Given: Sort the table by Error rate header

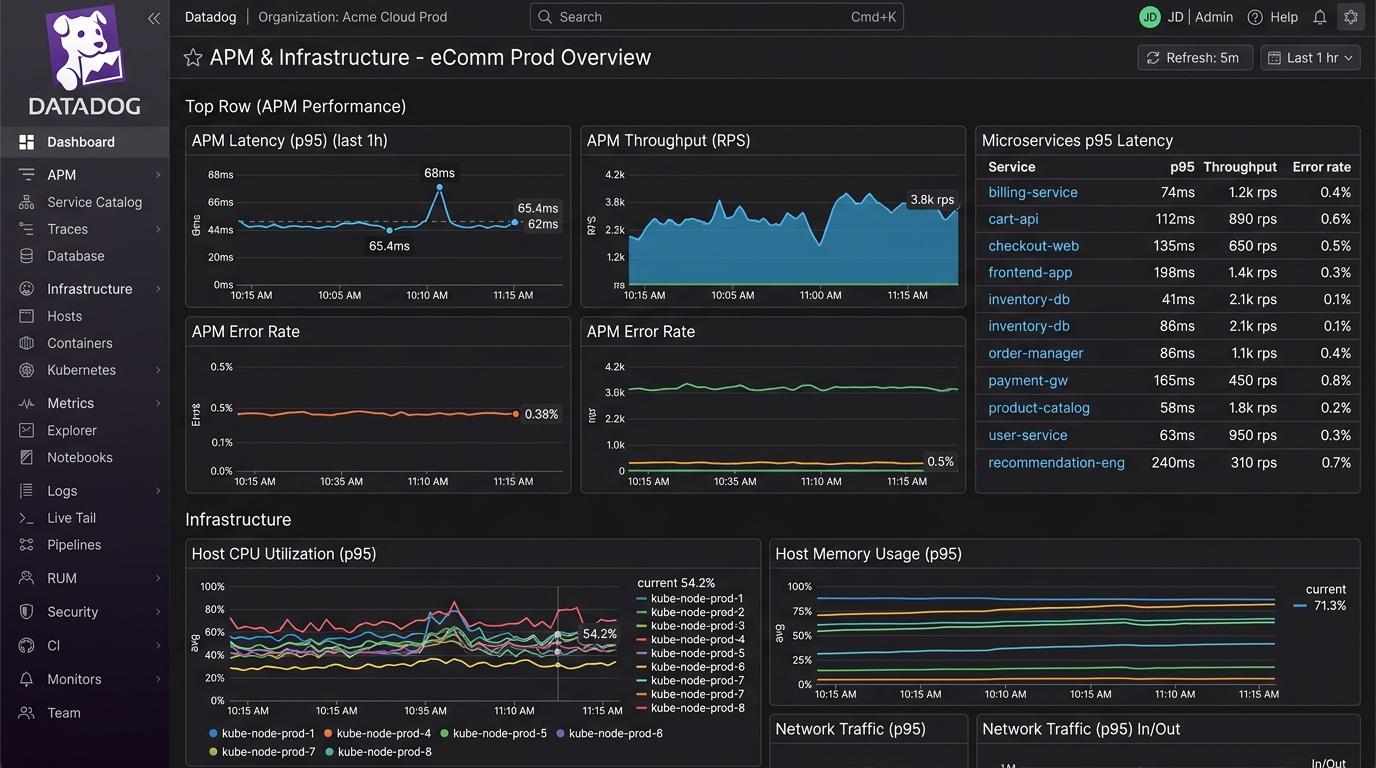Looking at the screenshot, I should click(1321, 167).
